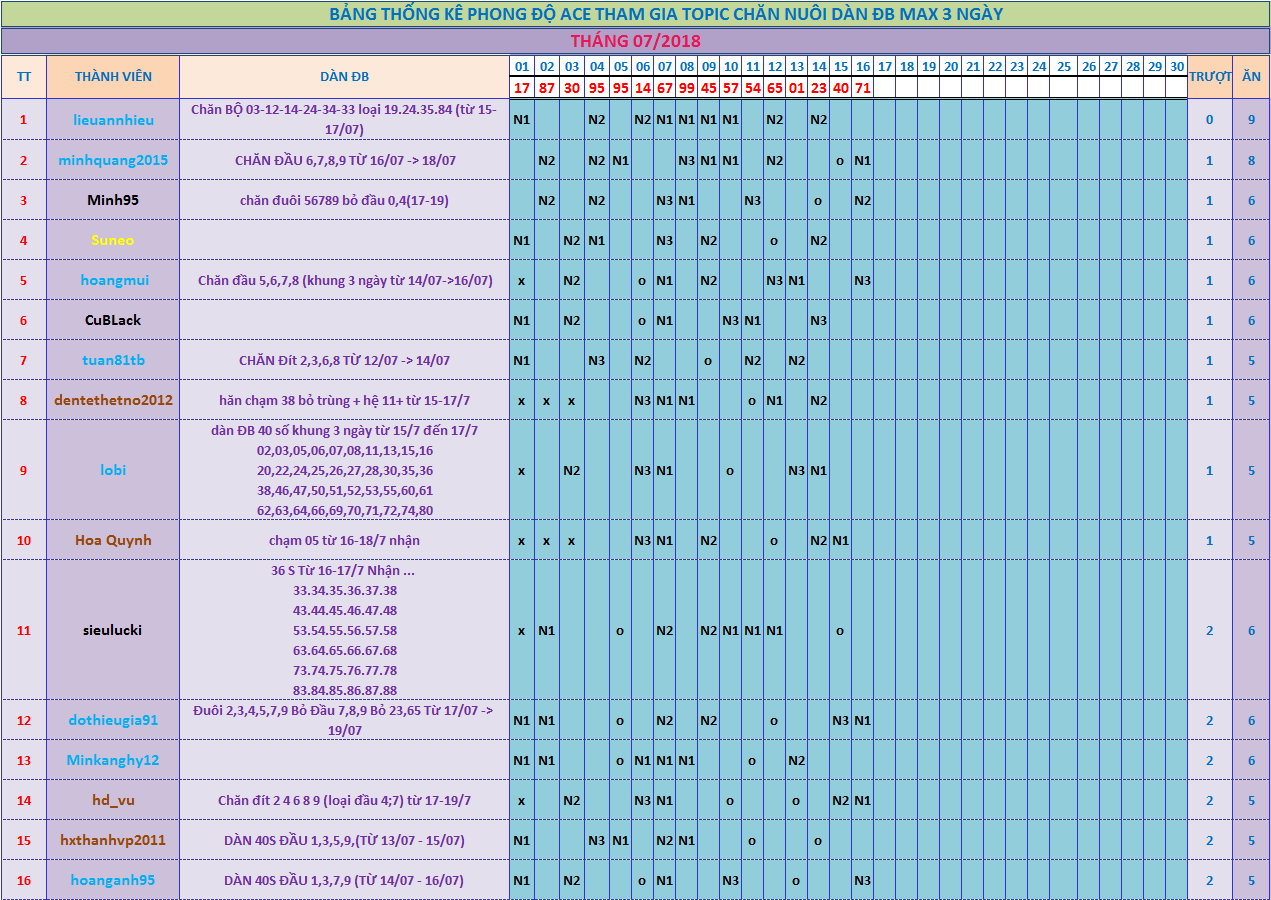Select the day 30 column header

point(1177,66)
